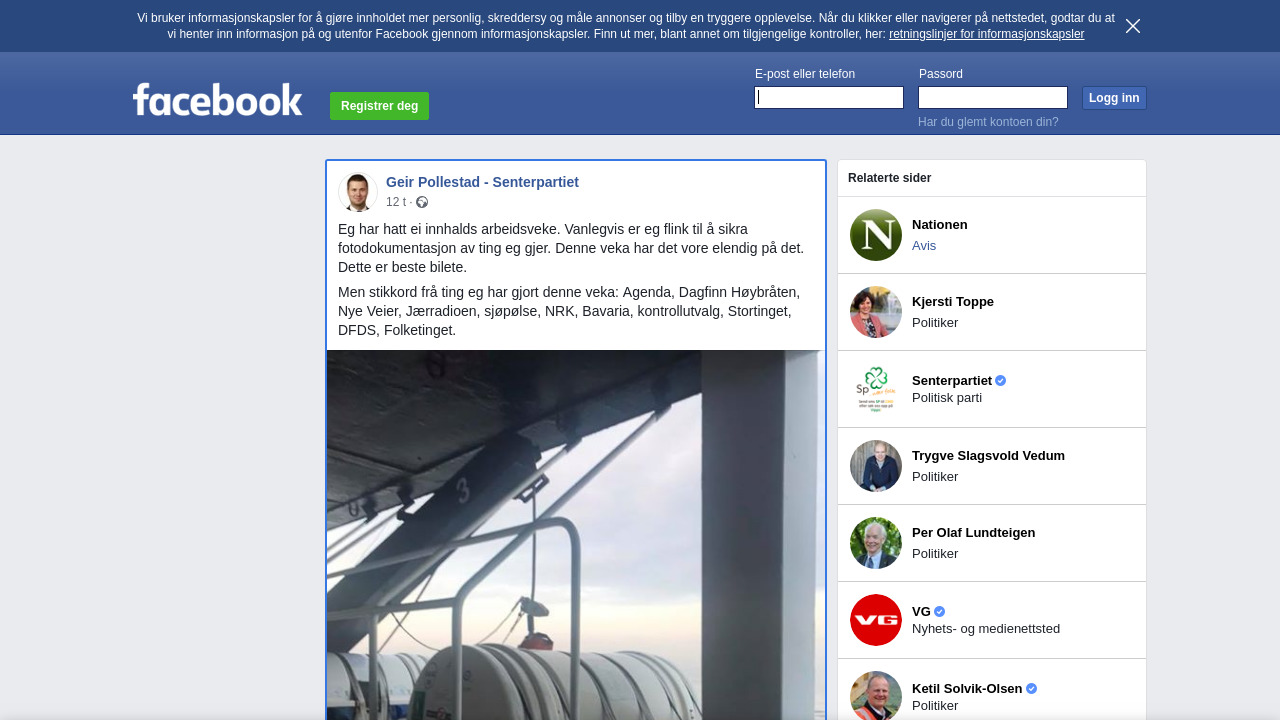The image size is (1280, 720).
Task: Click Ketil Solvik-Olsen's profile picture
Action: point(876,695)
